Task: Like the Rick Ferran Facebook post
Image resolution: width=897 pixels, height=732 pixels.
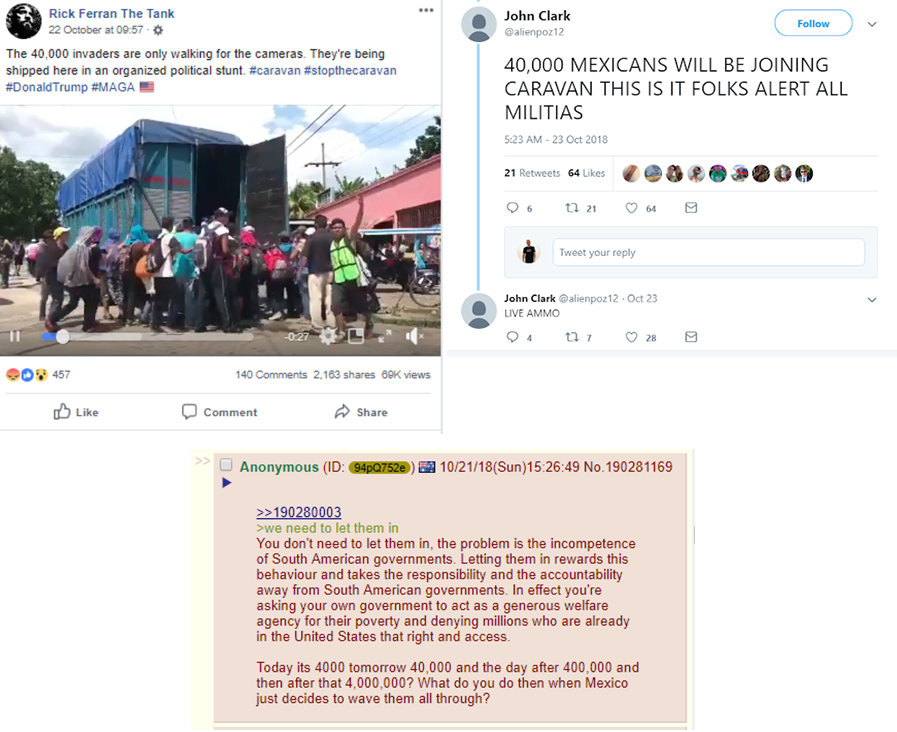Action: [76, 412]
